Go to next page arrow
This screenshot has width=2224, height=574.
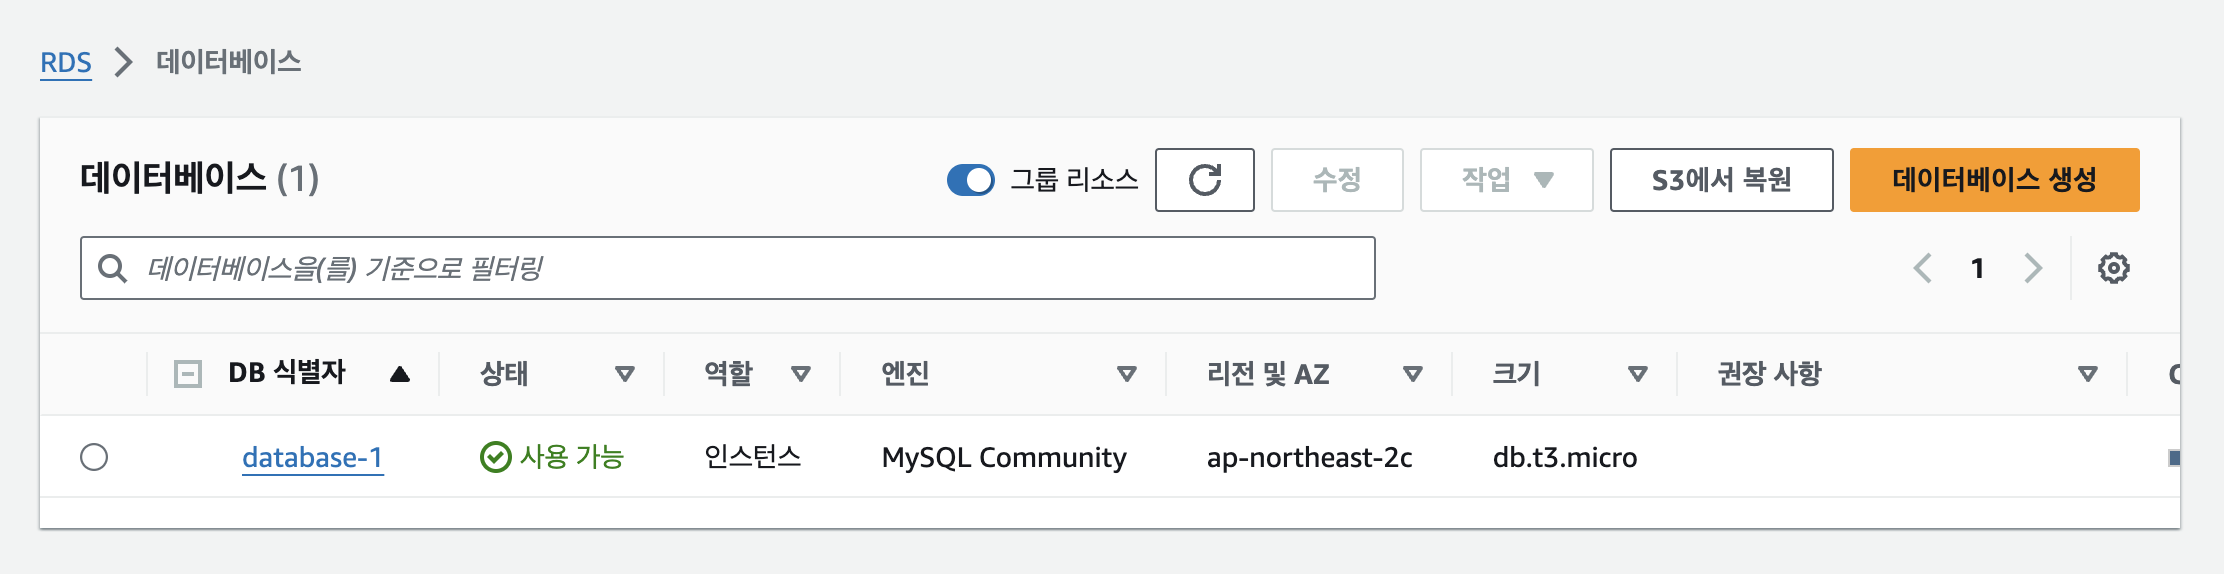2033,268
